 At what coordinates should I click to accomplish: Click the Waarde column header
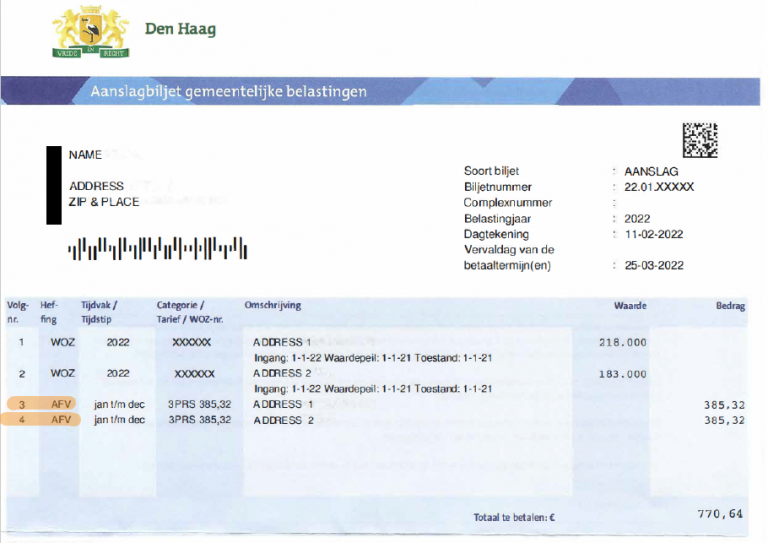[x=630, y=306]
